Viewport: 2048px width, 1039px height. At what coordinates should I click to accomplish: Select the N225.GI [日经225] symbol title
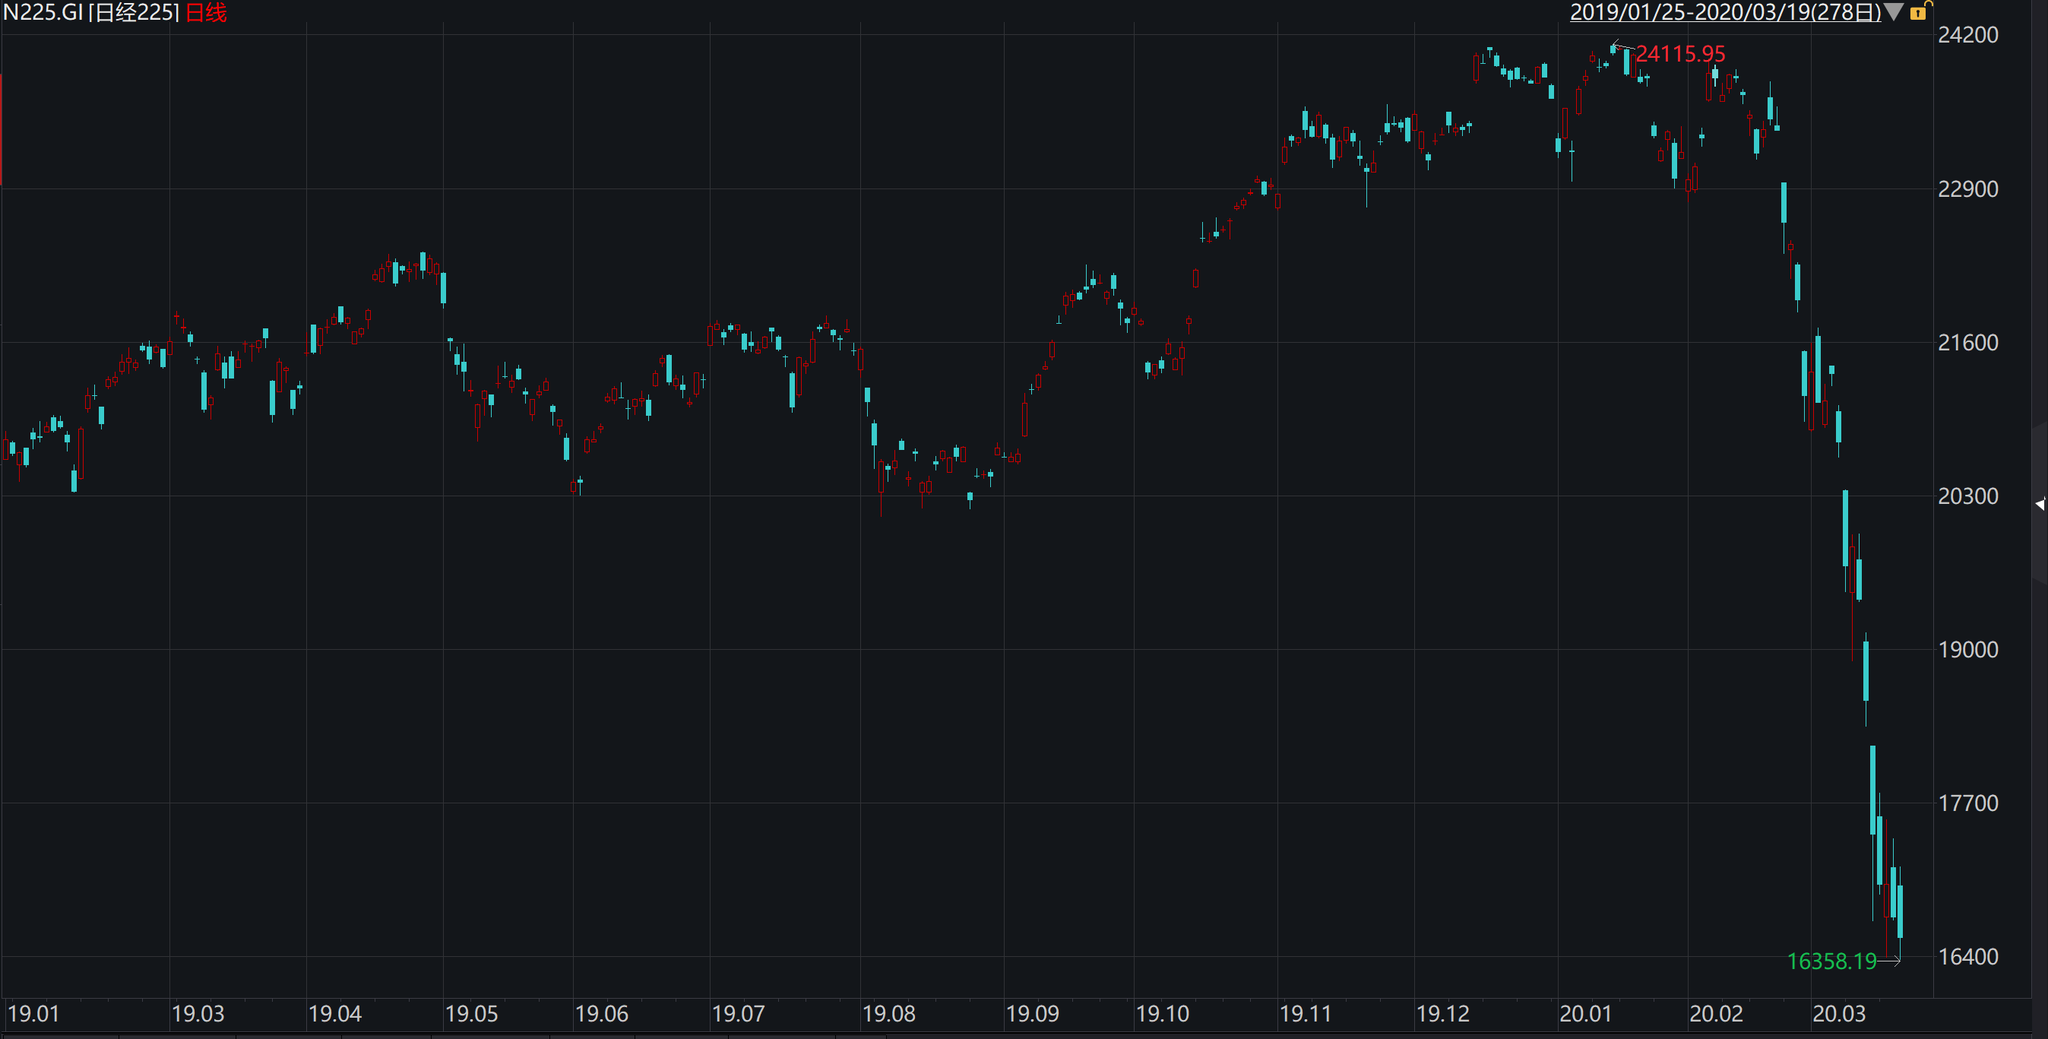click(92, 12)
